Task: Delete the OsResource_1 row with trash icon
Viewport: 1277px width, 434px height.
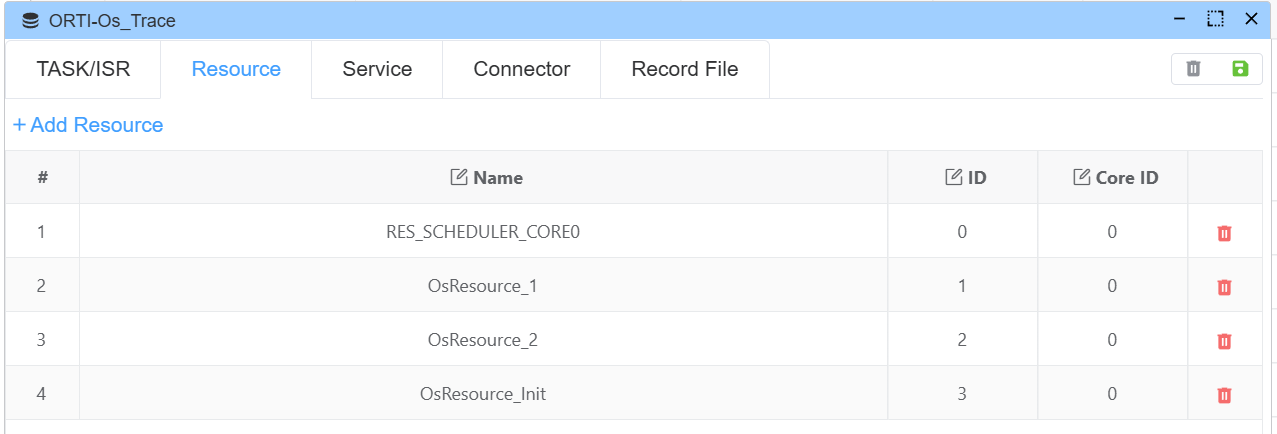Action: click(x=1224, y=287)
